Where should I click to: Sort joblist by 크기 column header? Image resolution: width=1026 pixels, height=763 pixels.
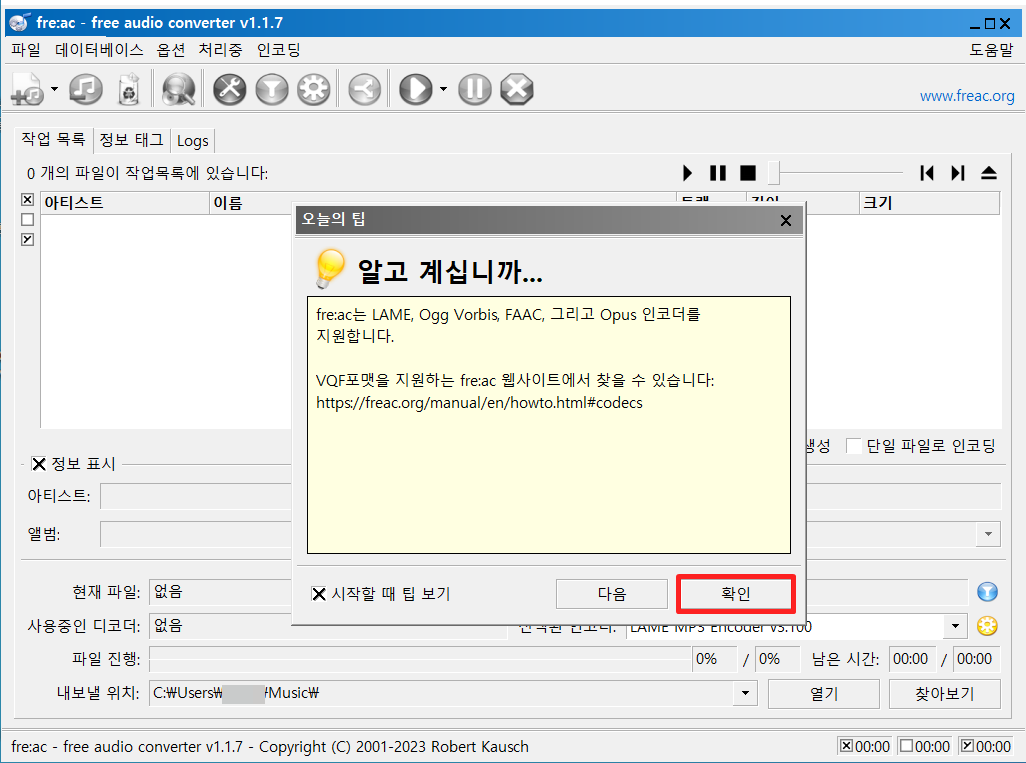(x=929, y=203)
